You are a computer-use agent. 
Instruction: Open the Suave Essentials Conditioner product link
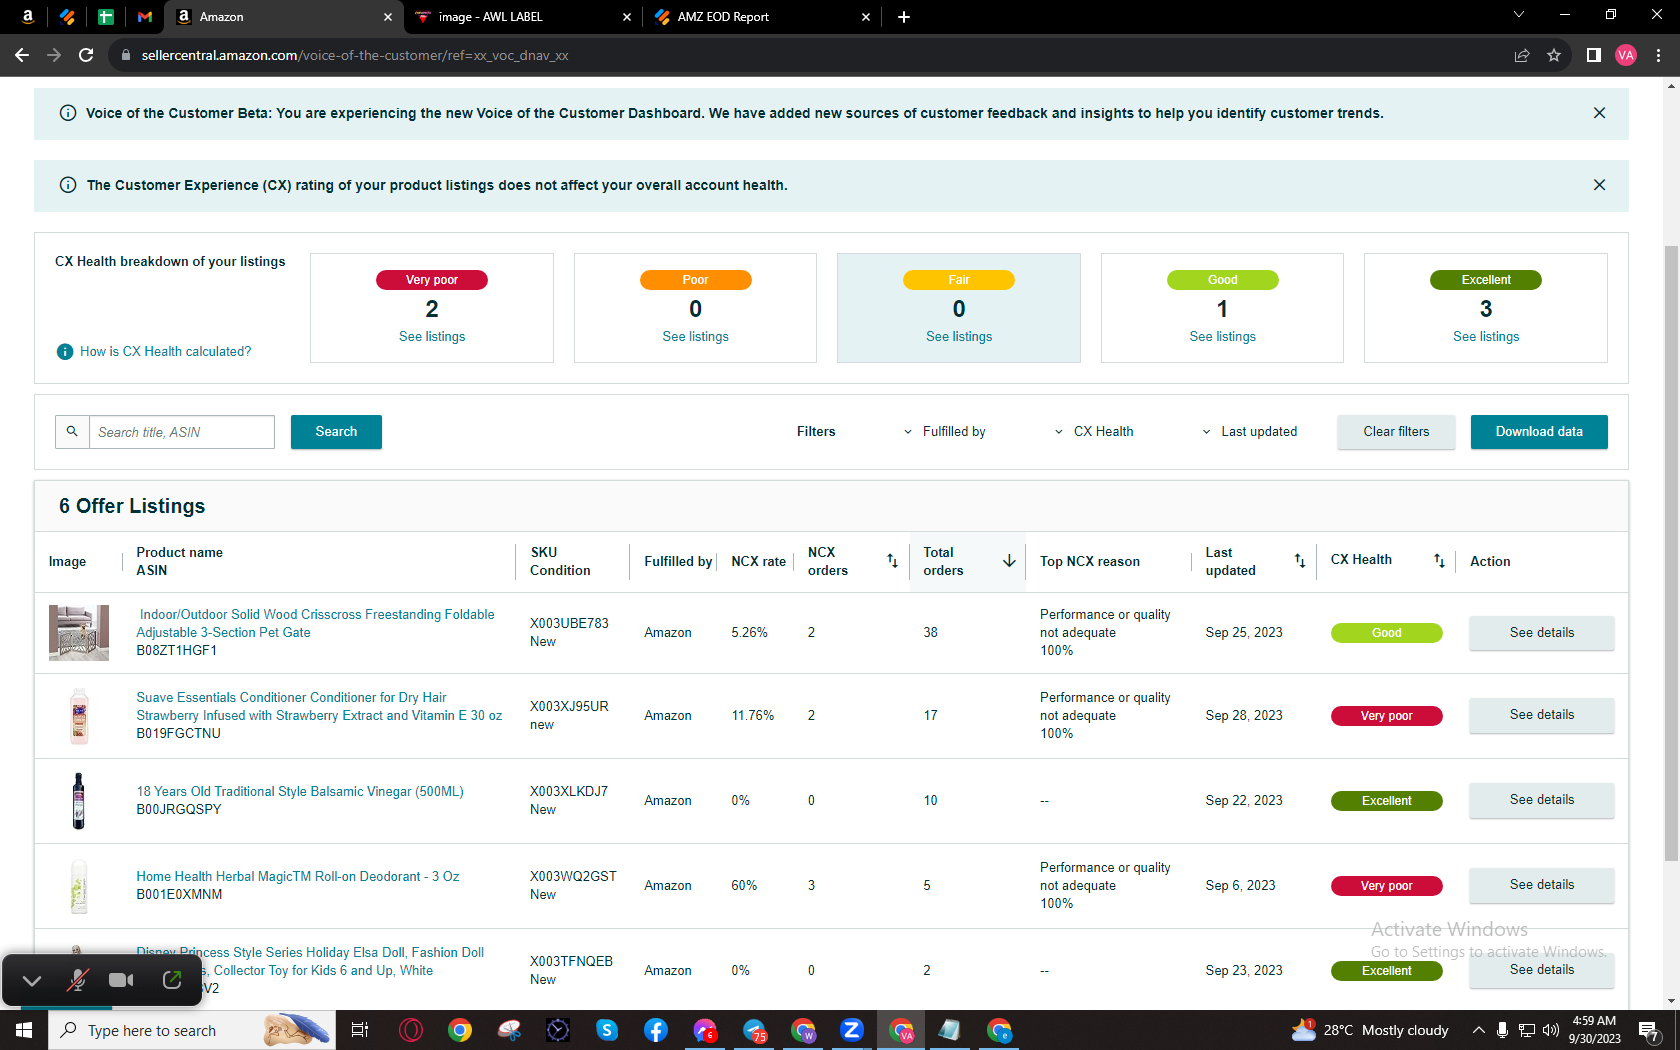(320, 707)
